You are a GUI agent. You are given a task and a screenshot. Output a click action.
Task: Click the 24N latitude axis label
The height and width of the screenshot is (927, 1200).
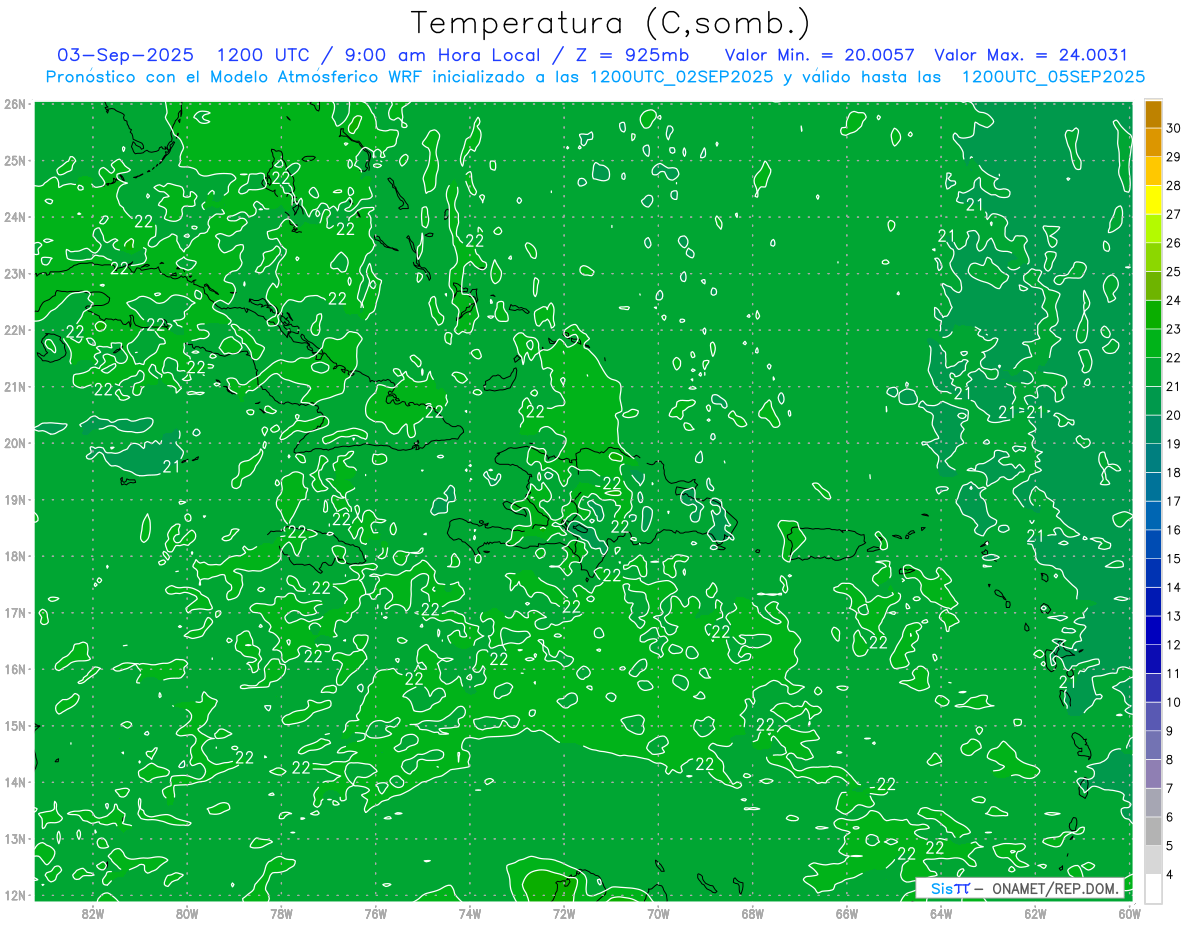15,217
